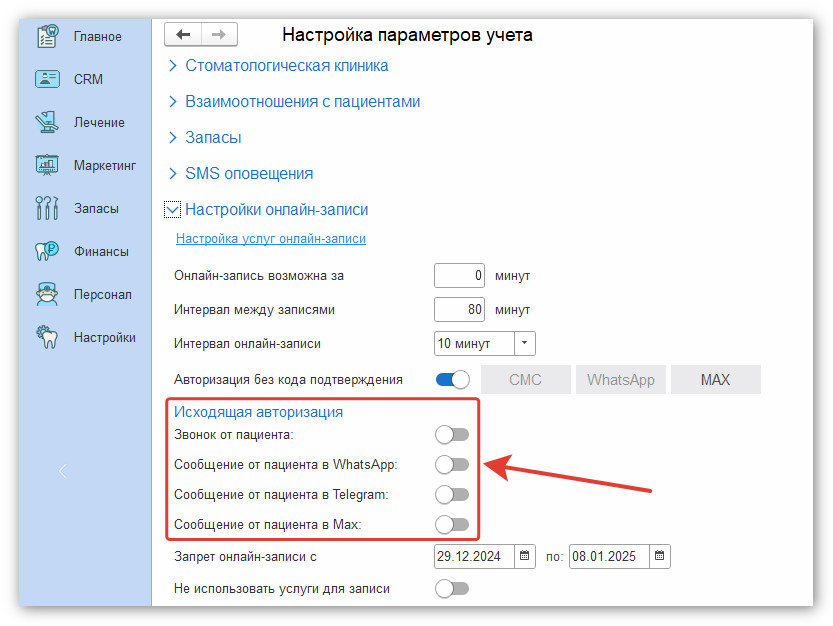Select the CRM sidebar icon
This screenshot has height=626, width=833.
pos(47,79)
